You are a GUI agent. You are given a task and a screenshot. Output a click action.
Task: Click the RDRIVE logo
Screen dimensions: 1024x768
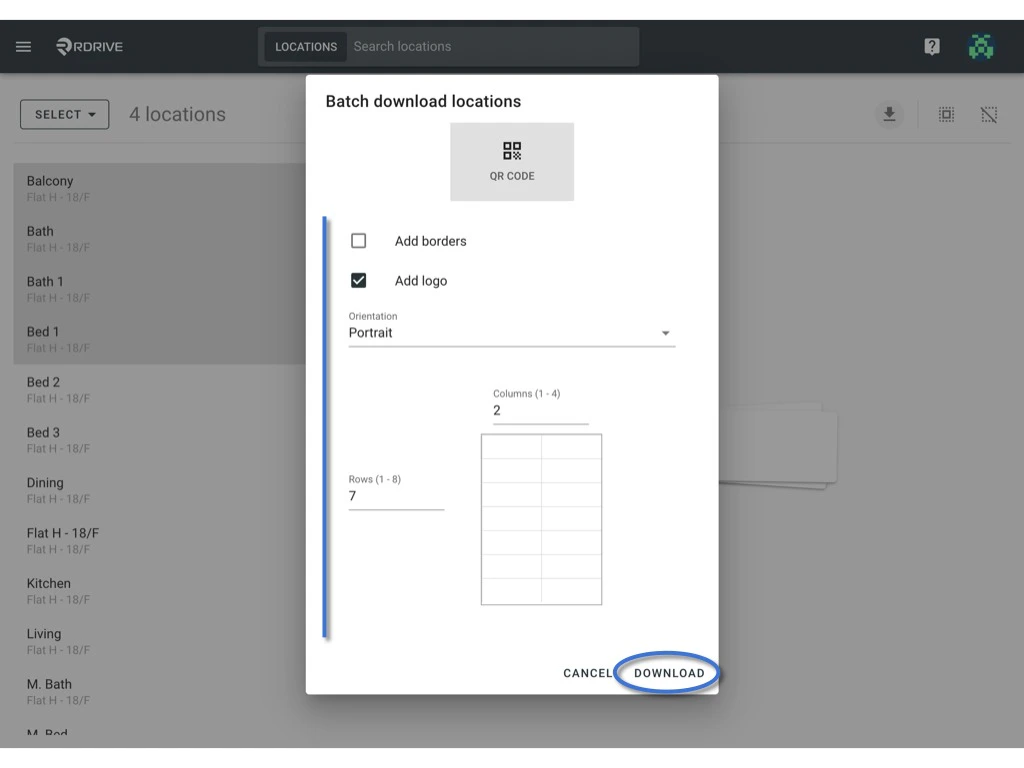point(91,46)
